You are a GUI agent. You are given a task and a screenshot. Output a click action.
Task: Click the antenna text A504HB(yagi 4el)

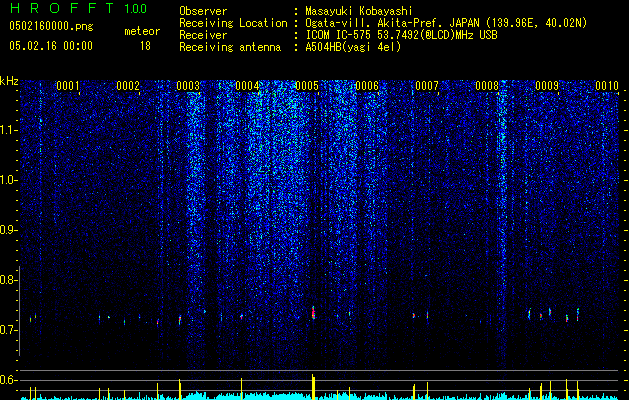(353, 47)
